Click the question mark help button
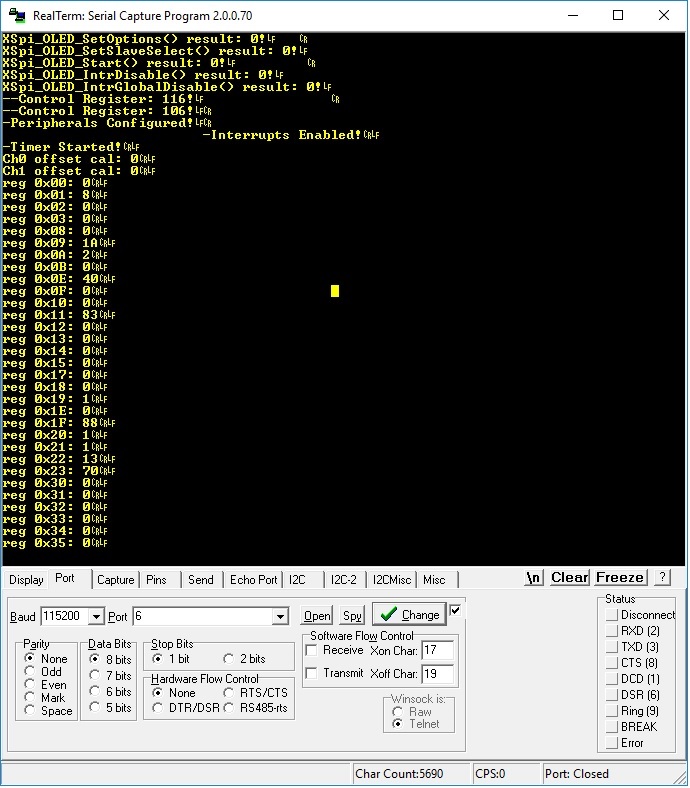Screen dimensions: 690x788 click(662, 577)
